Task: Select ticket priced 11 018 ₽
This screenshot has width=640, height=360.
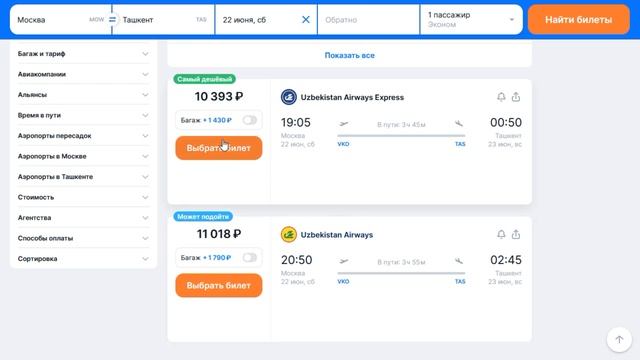Action: 219,285
